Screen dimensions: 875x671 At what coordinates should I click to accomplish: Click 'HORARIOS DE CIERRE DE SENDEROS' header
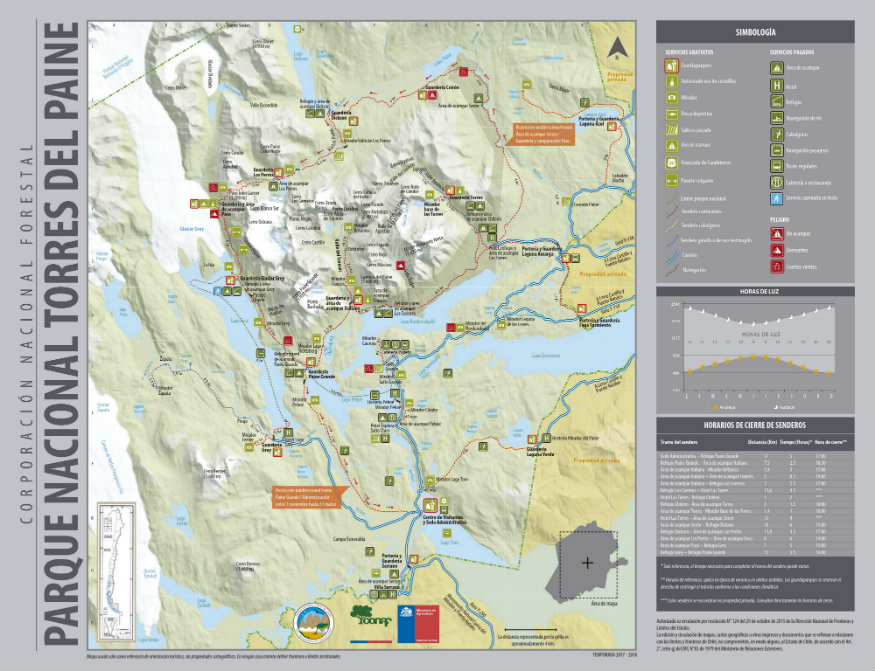coord(755,425)
